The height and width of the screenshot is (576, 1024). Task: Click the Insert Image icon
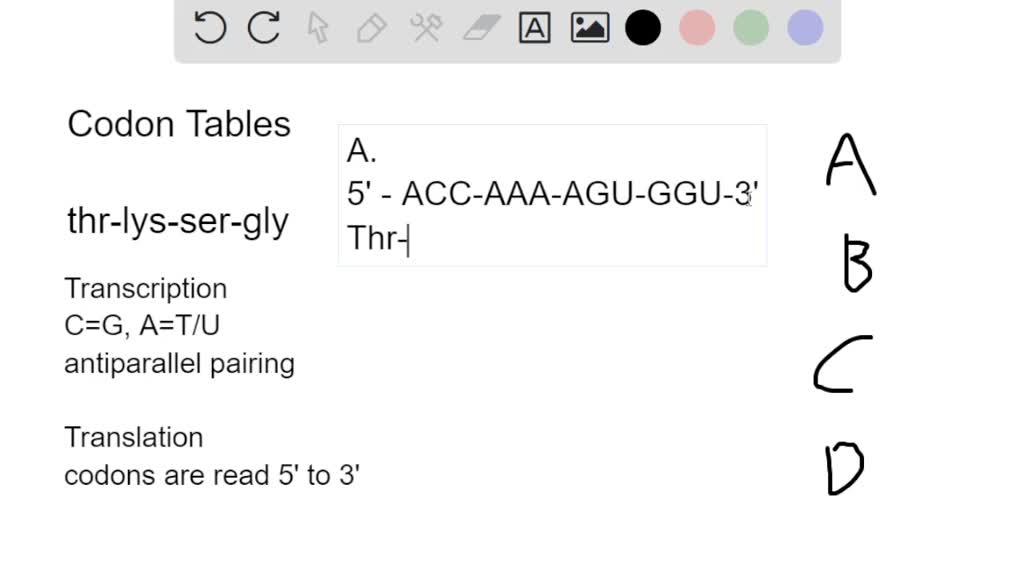coord(589,28)
